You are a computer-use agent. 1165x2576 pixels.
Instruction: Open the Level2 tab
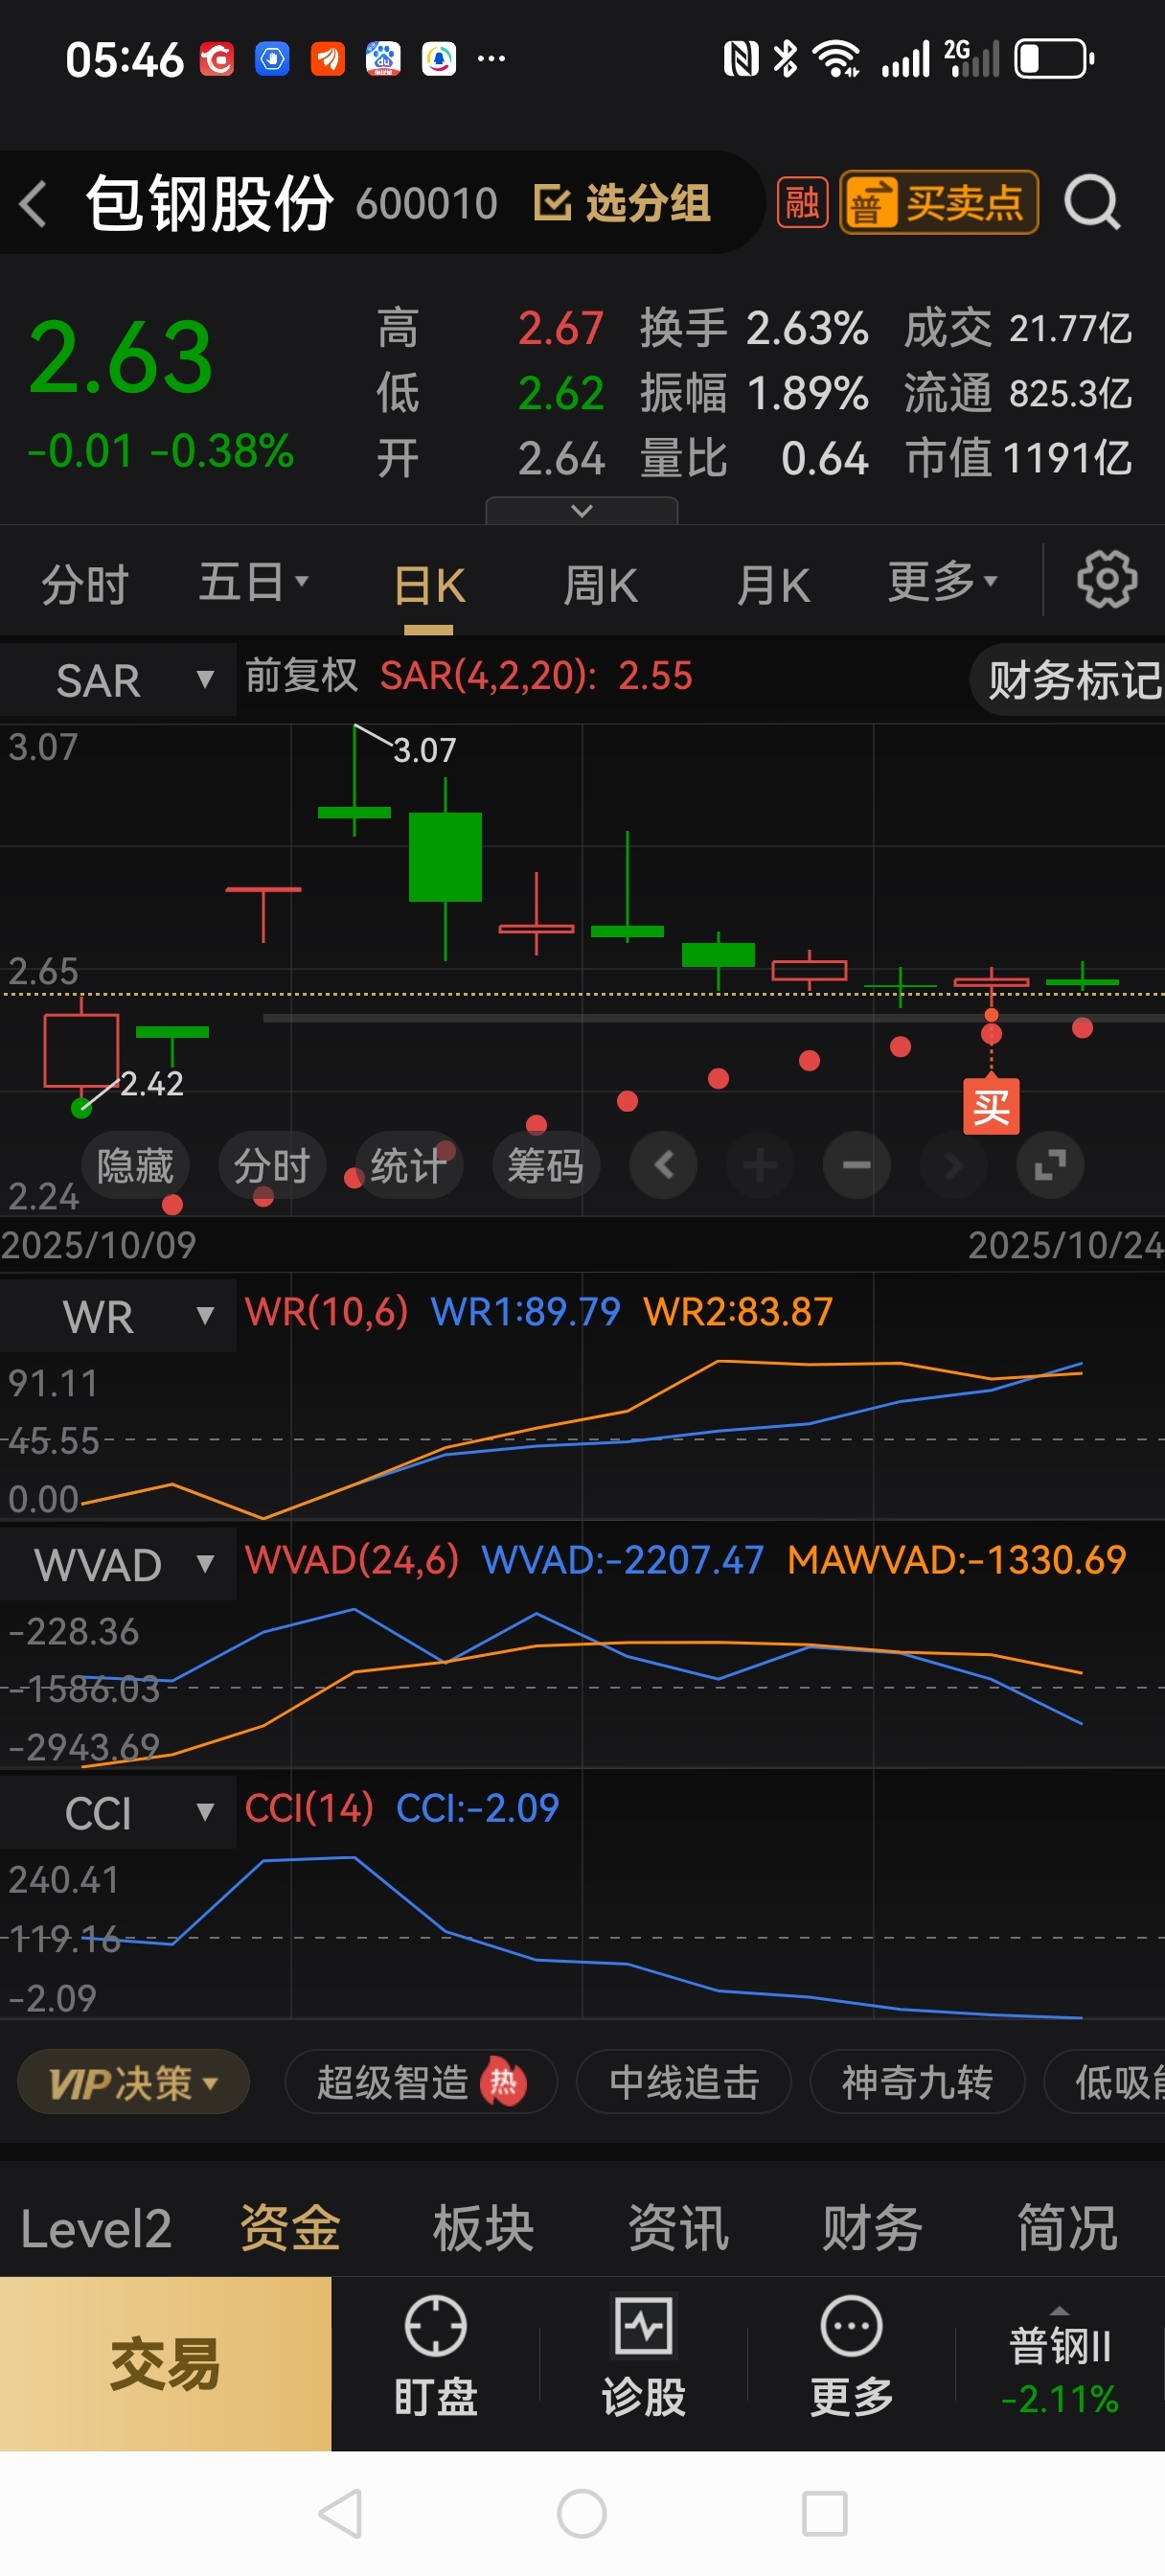coord(96,2228)
